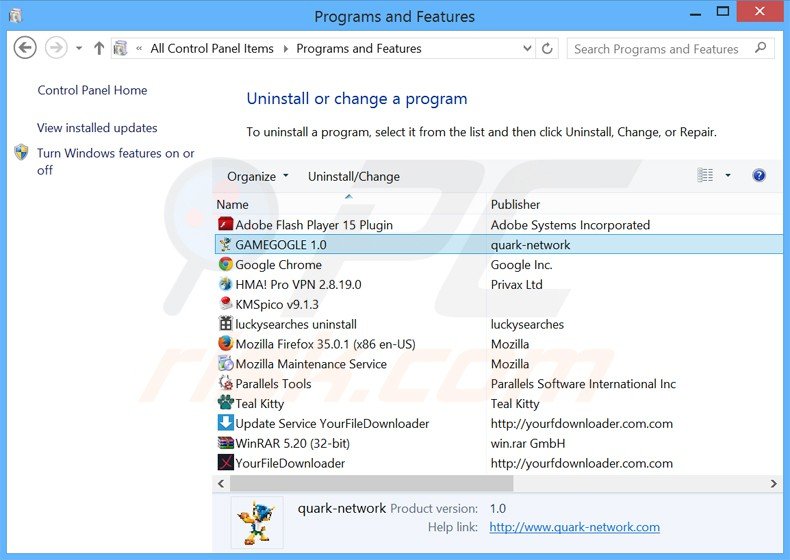Select the Google Chrome entry
The image size is (790, 560).
(x=278, y=265)
